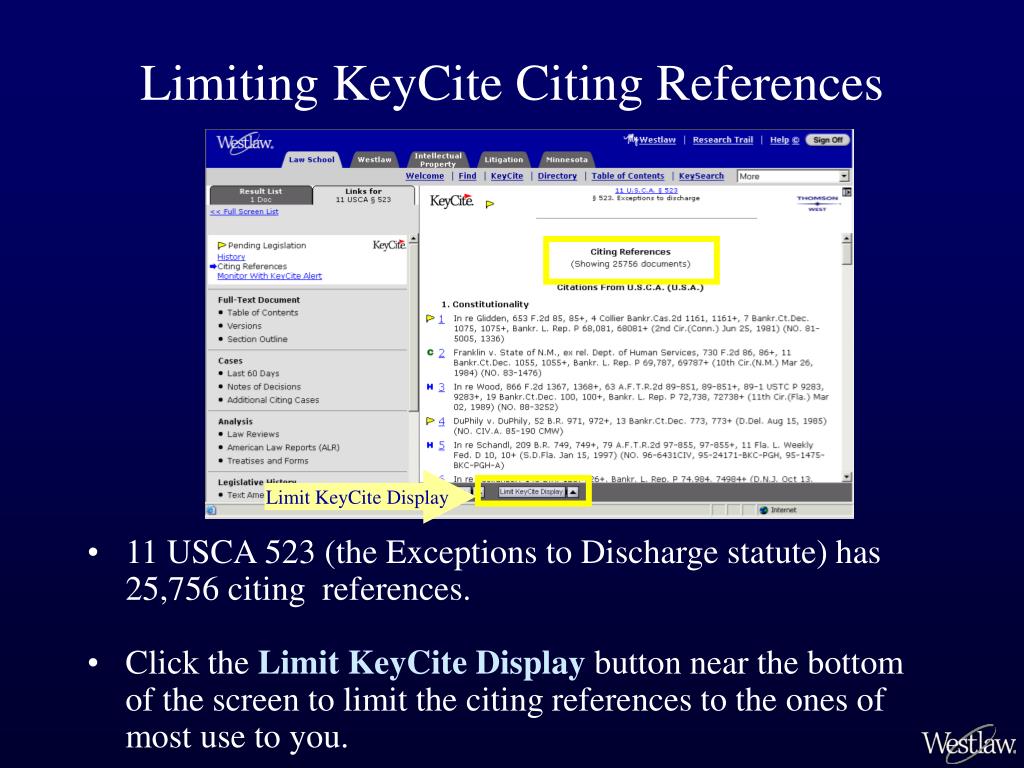Open citing reference number 3
The image size is (1024, 768).
[441, 387]
